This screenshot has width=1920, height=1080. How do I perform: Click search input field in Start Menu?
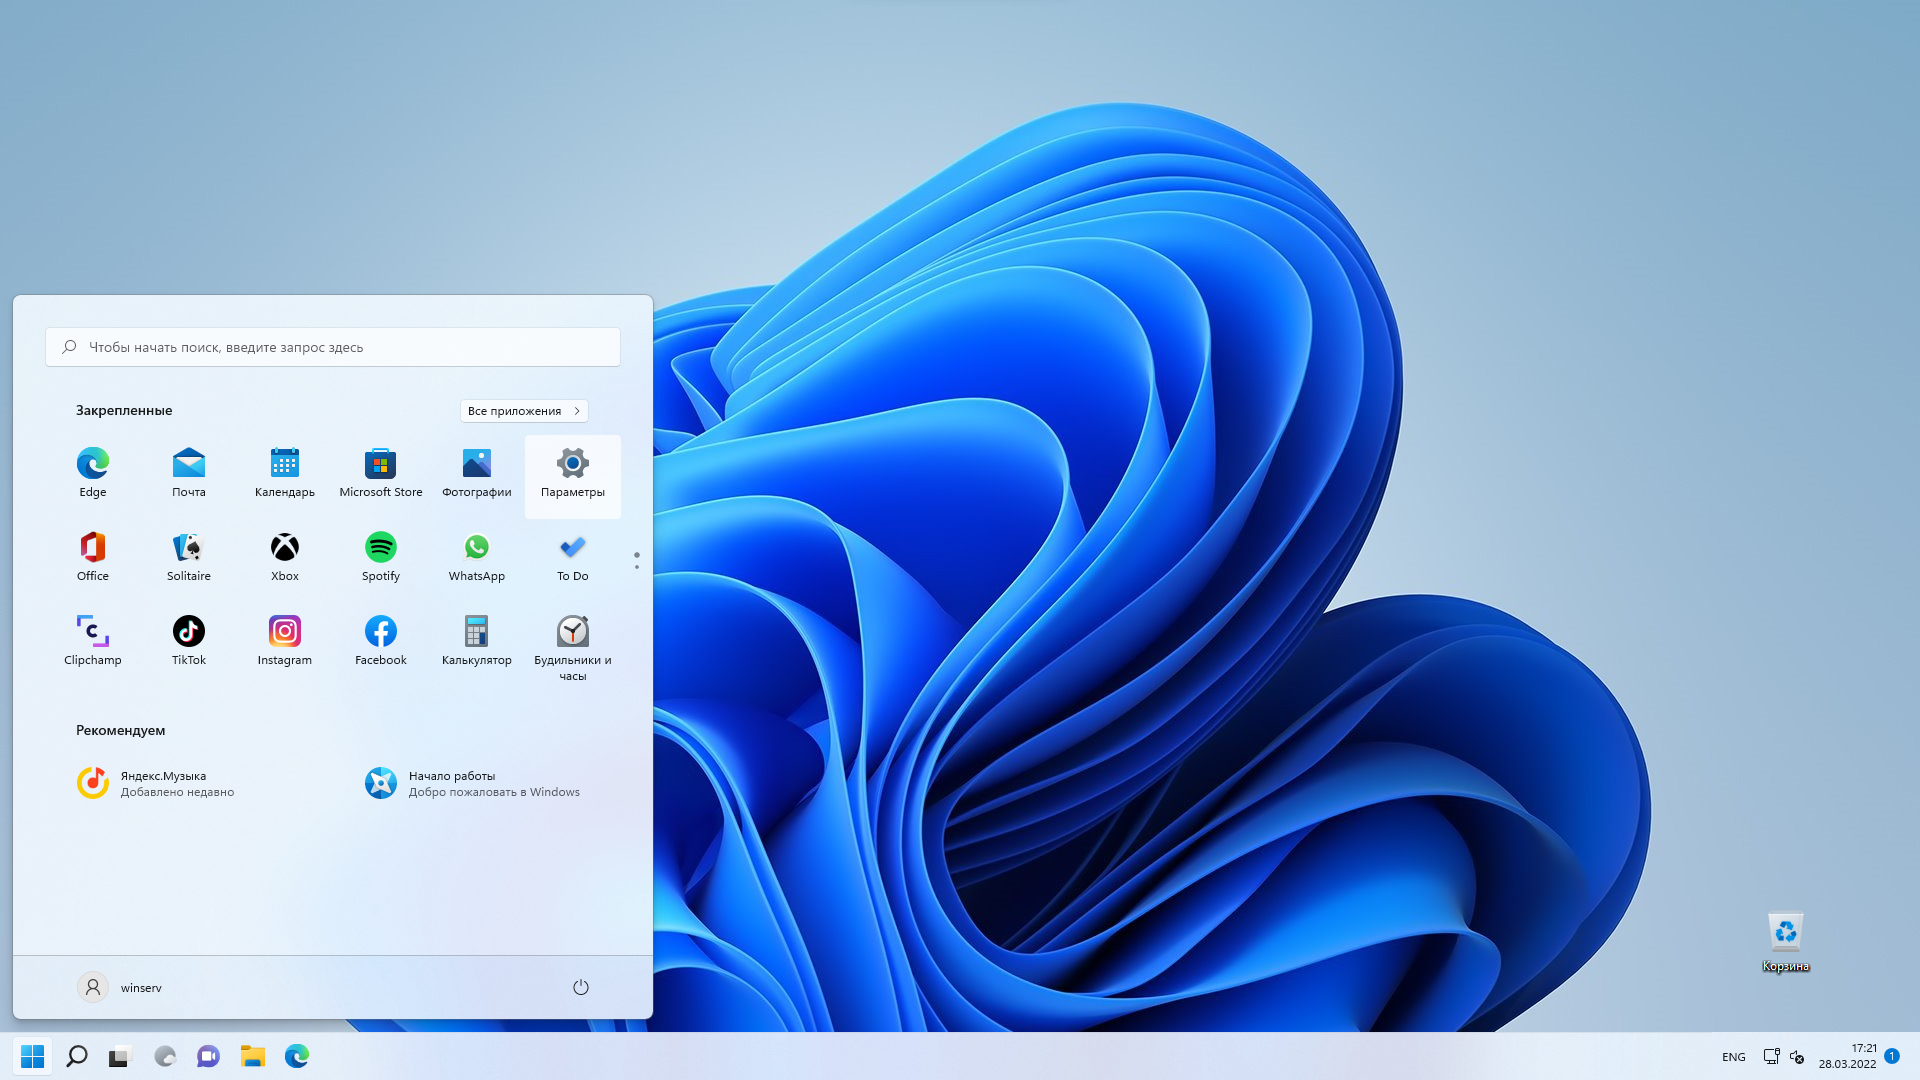coord(332,345)
